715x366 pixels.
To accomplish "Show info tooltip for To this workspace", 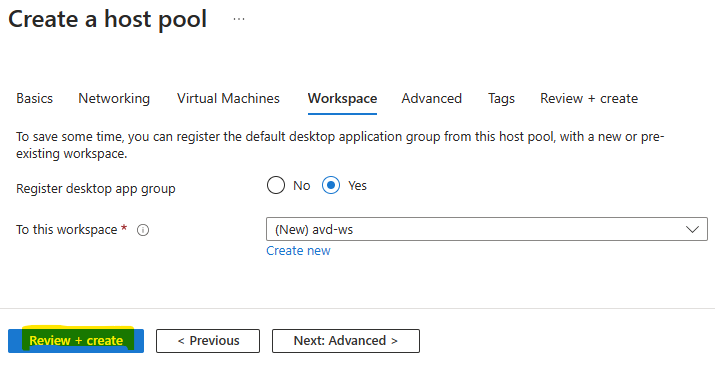I will click(143, 230).
